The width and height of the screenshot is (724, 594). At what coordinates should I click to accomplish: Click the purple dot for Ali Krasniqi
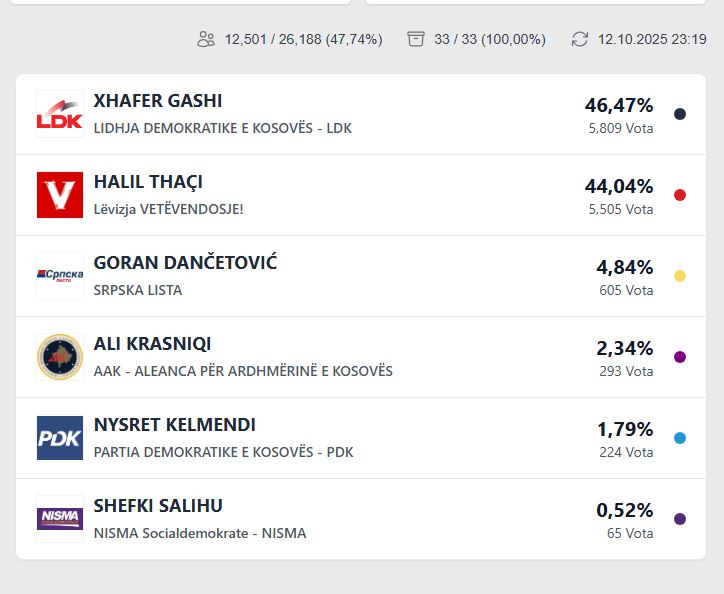point(680,357)
